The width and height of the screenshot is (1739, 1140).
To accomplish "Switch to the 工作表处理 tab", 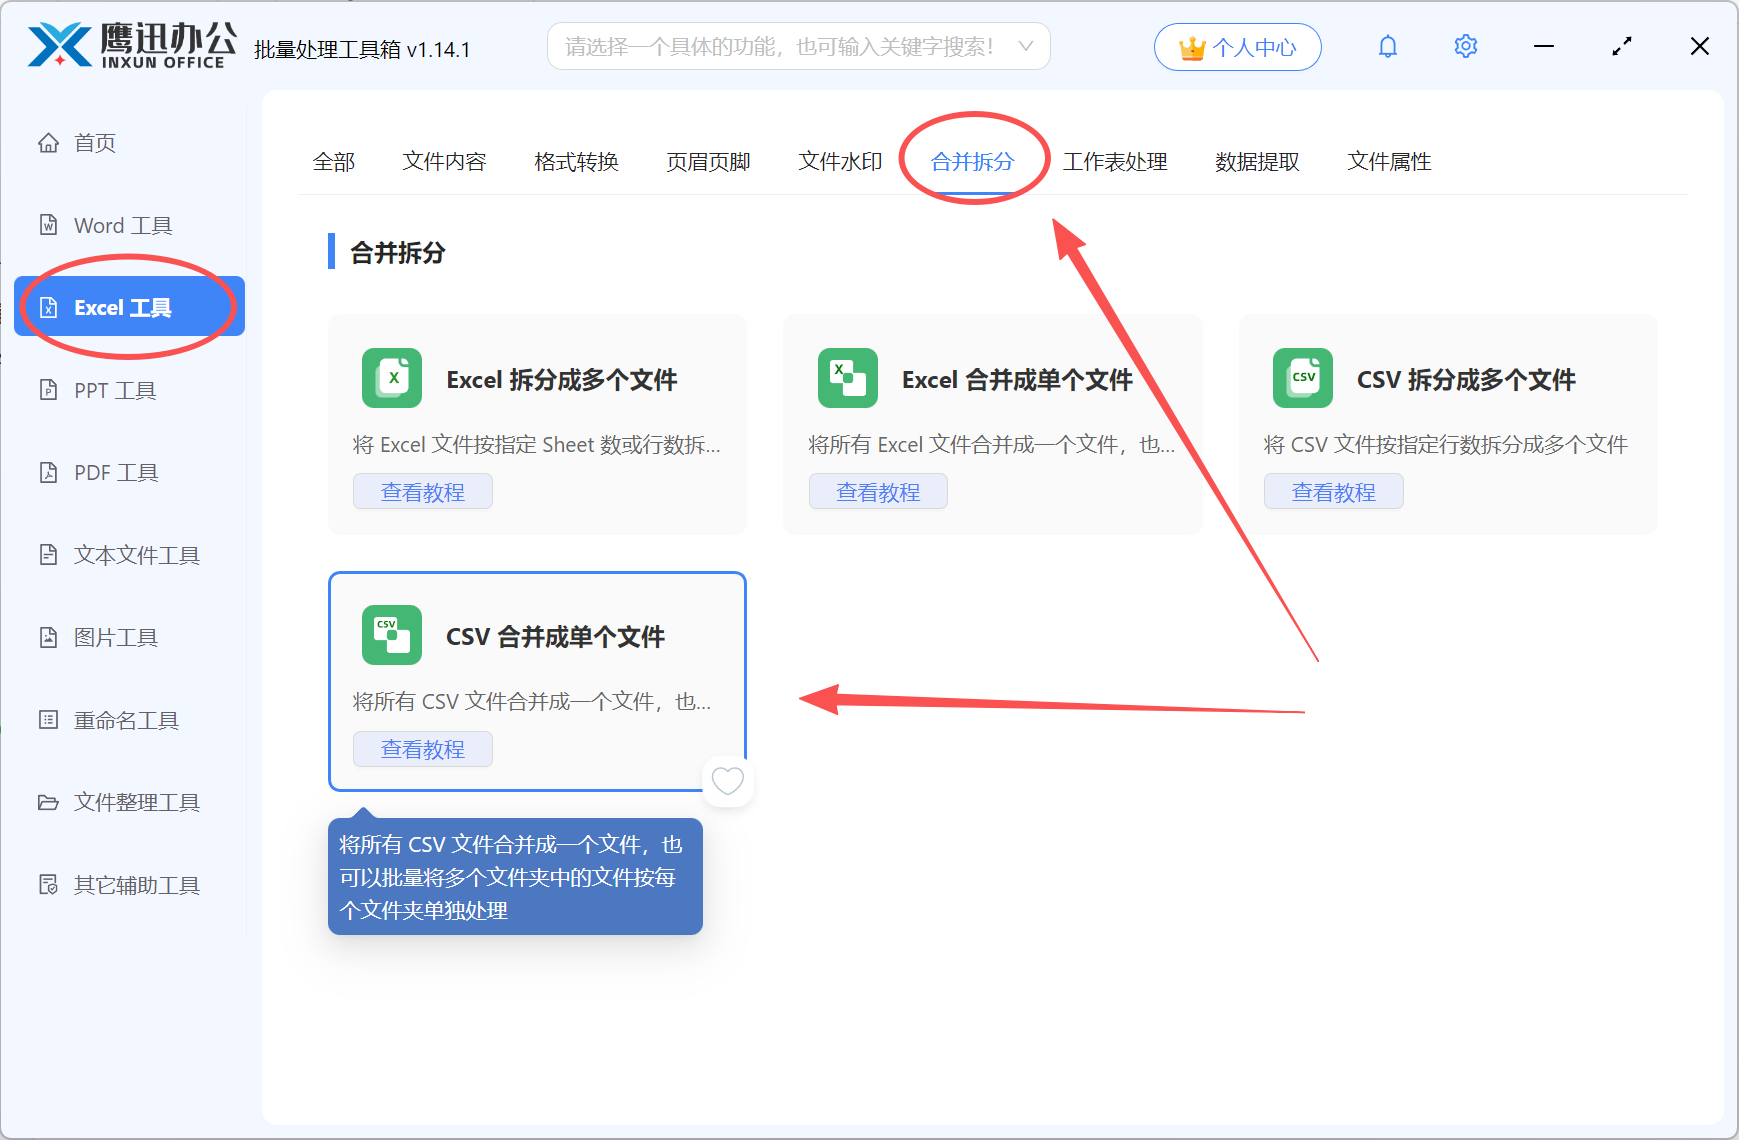I will click(x=1116, y=161).
